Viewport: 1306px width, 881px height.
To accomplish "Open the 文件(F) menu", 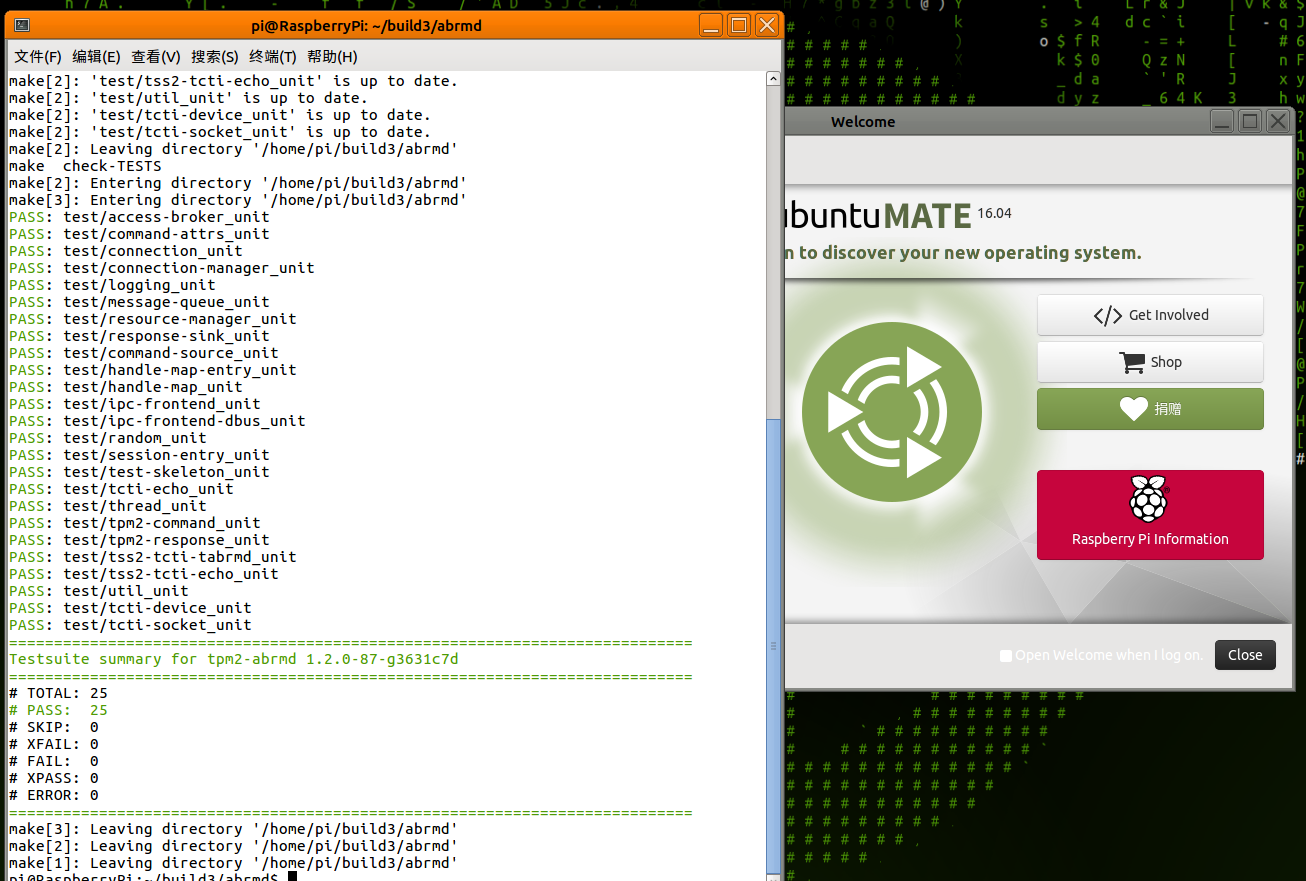I will (x=36, y=57).
